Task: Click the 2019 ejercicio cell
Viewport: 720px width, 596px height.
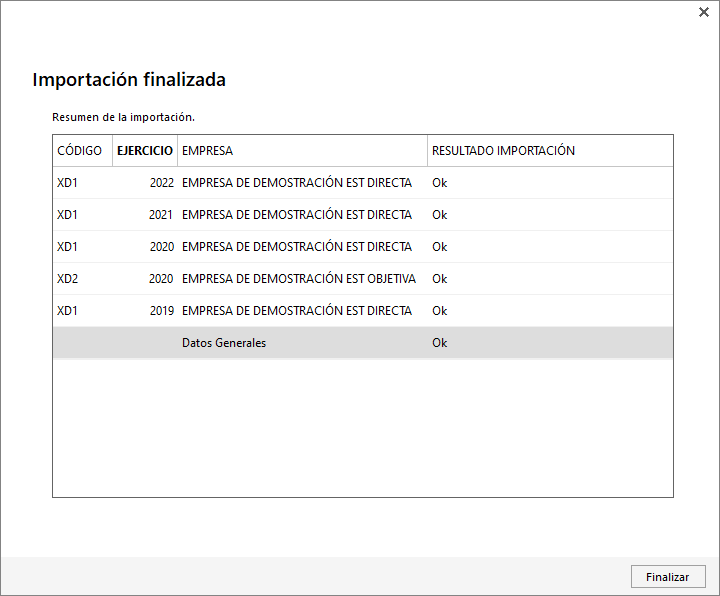Action: click(162, 311)
